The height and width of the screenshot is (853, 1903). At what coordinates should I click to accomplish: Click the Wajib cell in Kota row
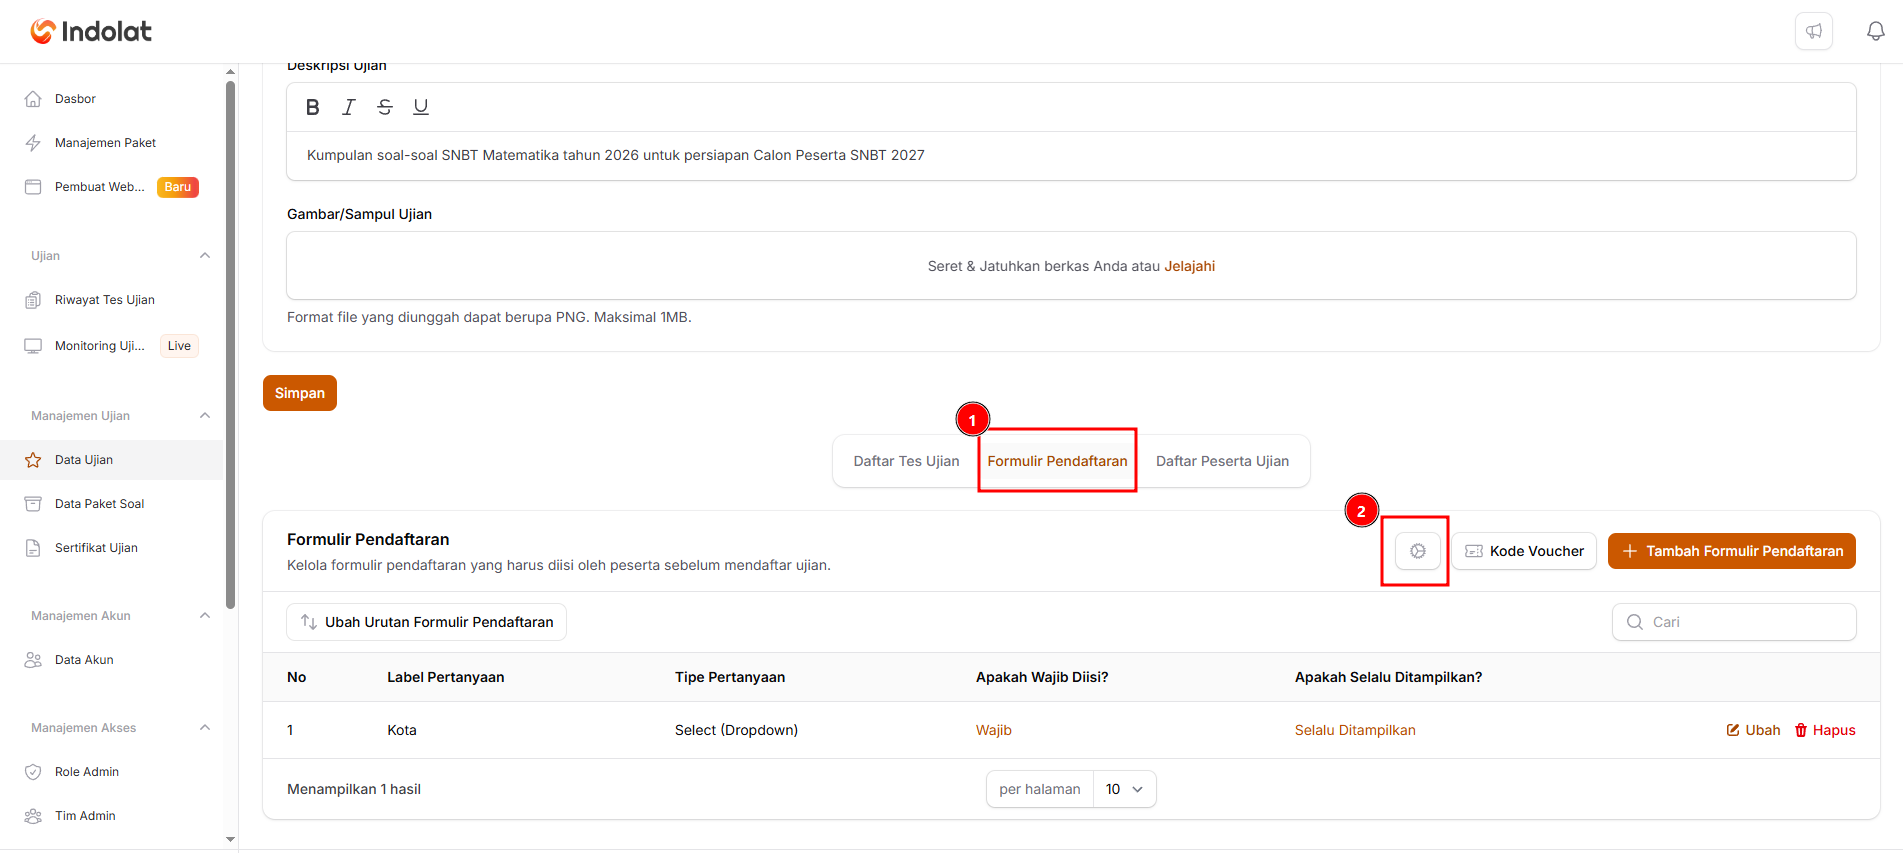(x=994, y=730)
